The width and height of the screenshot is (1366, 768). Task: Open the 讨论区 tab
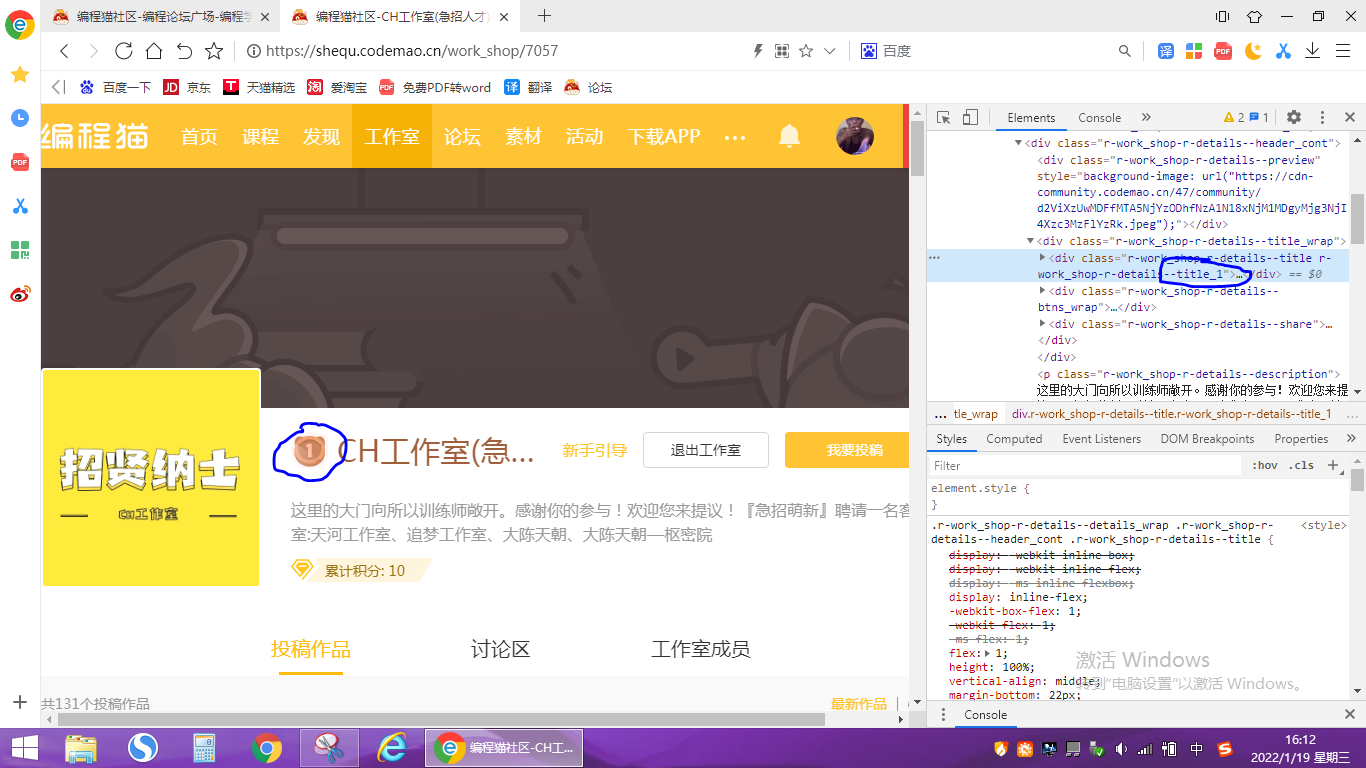(x=500, y=650)
